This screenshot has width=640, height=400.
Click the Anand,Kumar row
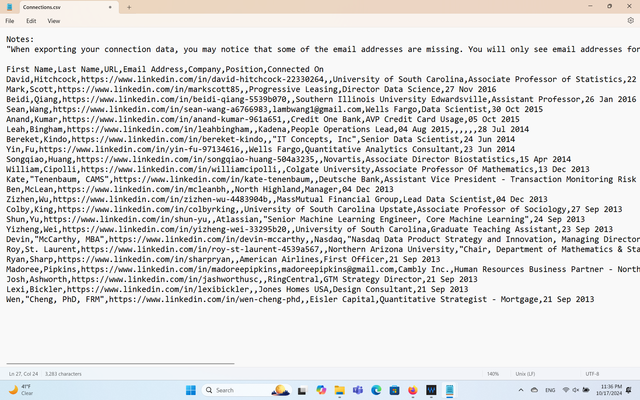263,119
